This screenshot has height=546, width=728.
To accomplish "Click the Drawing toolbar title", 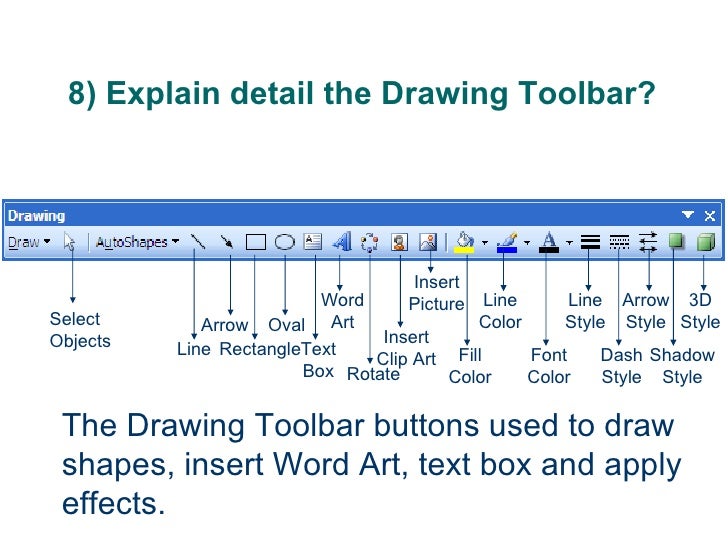I will pos(36,216).
